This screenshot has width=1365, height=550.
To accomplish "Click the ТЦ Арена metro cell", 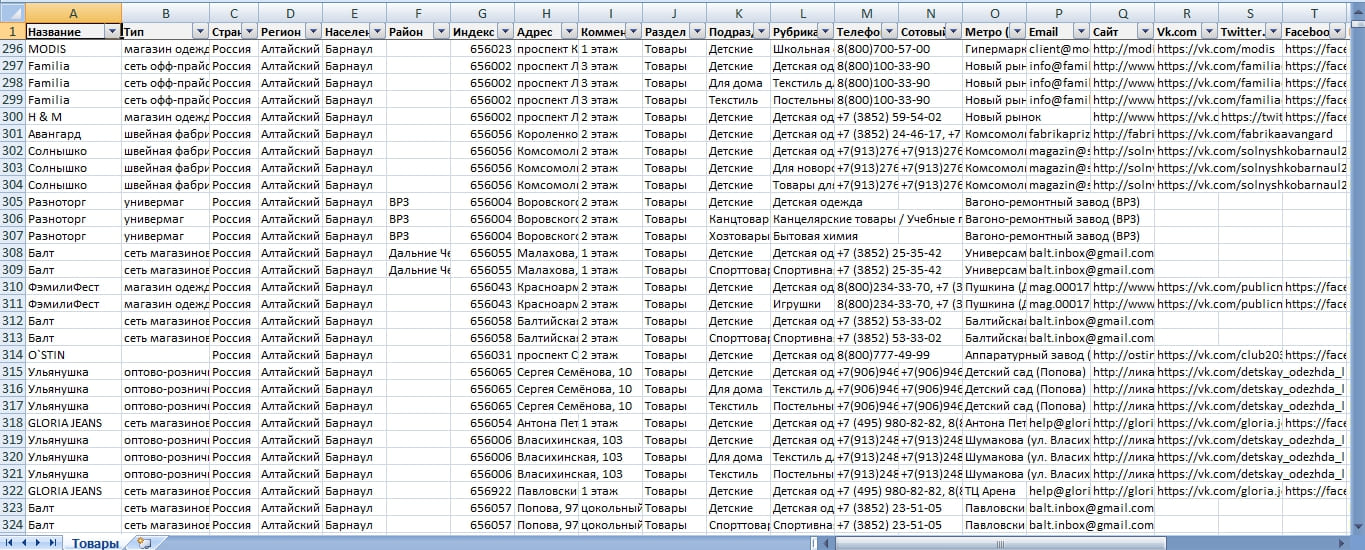I will coord(994,491).
